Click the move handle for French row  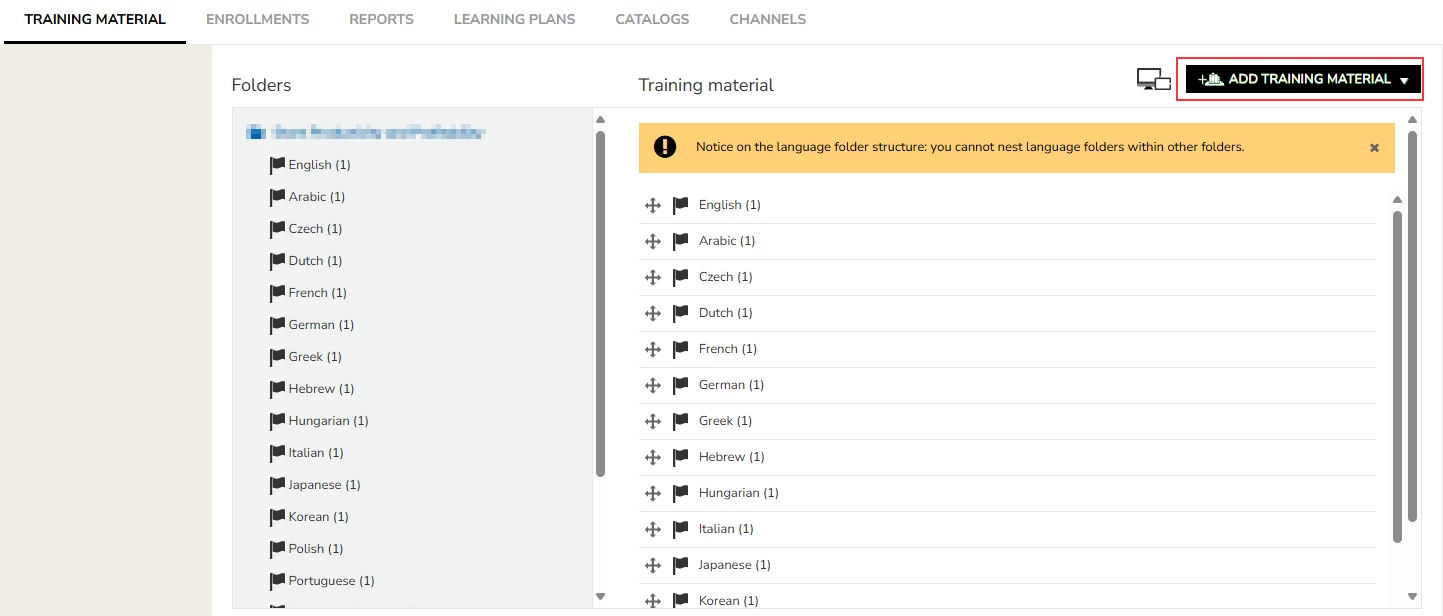click(653, 349)
